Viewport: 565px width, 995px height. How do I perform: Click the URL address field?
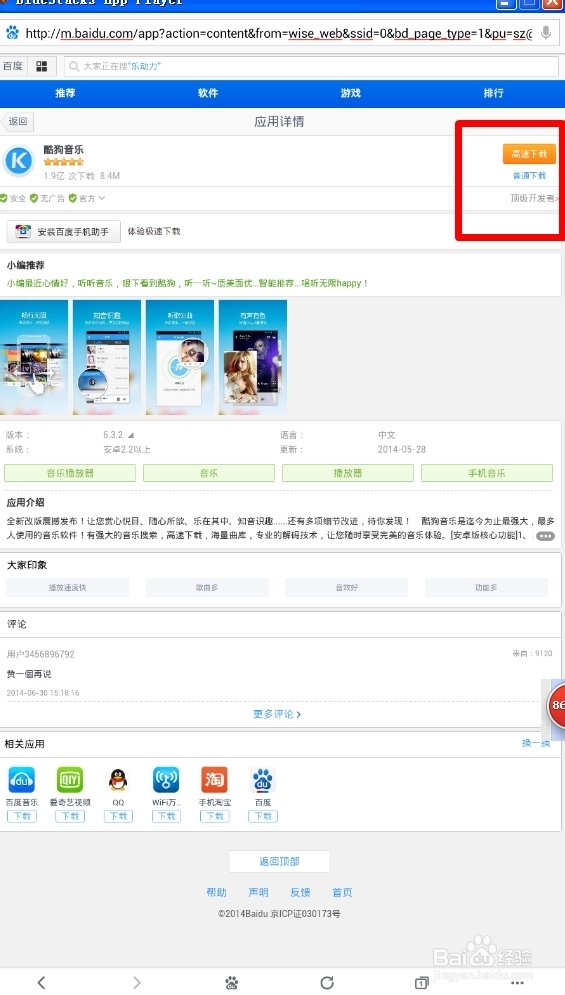pyautogui.click(x=279, y=33)
